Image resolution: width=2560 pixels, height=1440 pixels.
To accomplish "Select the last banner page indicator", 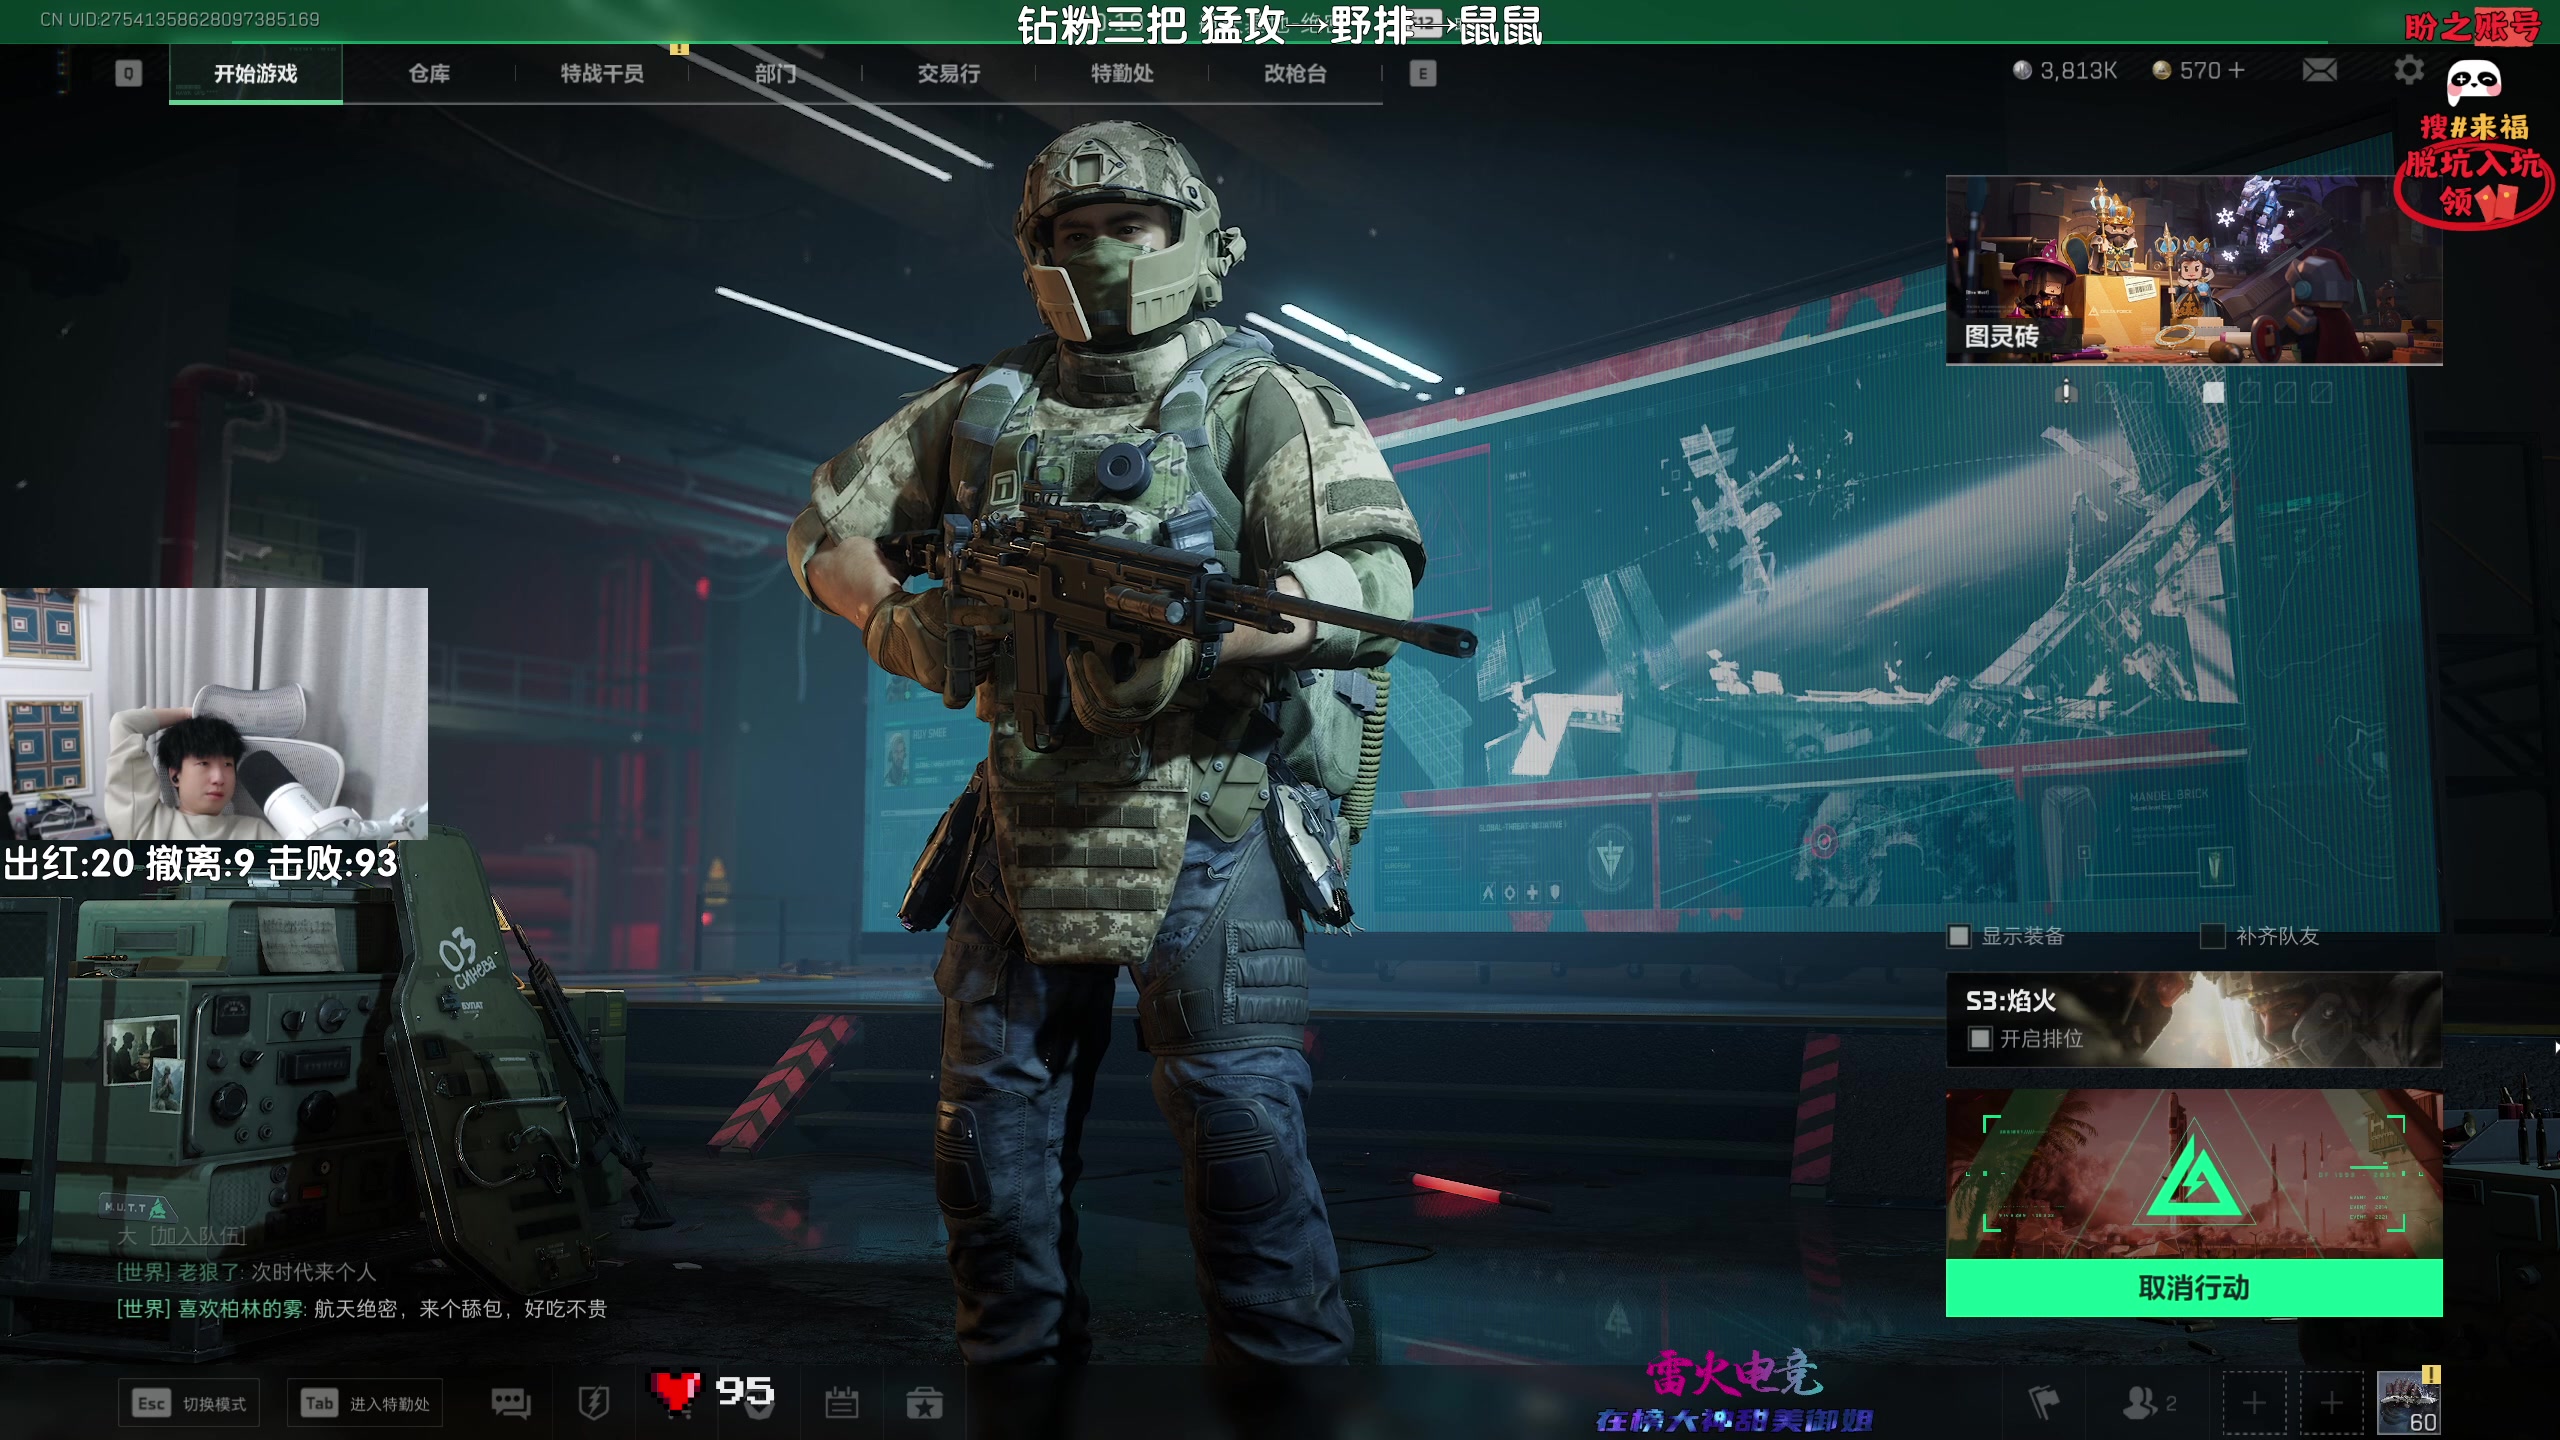I will pos(2321,393).
